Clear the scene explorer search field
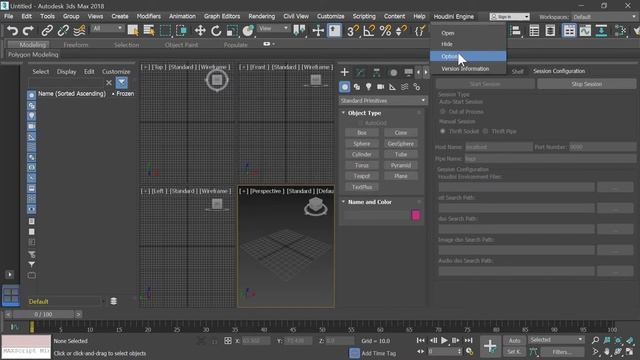Image resolution: width=640 pixels, height=360 pixels. tap(109, 82)
